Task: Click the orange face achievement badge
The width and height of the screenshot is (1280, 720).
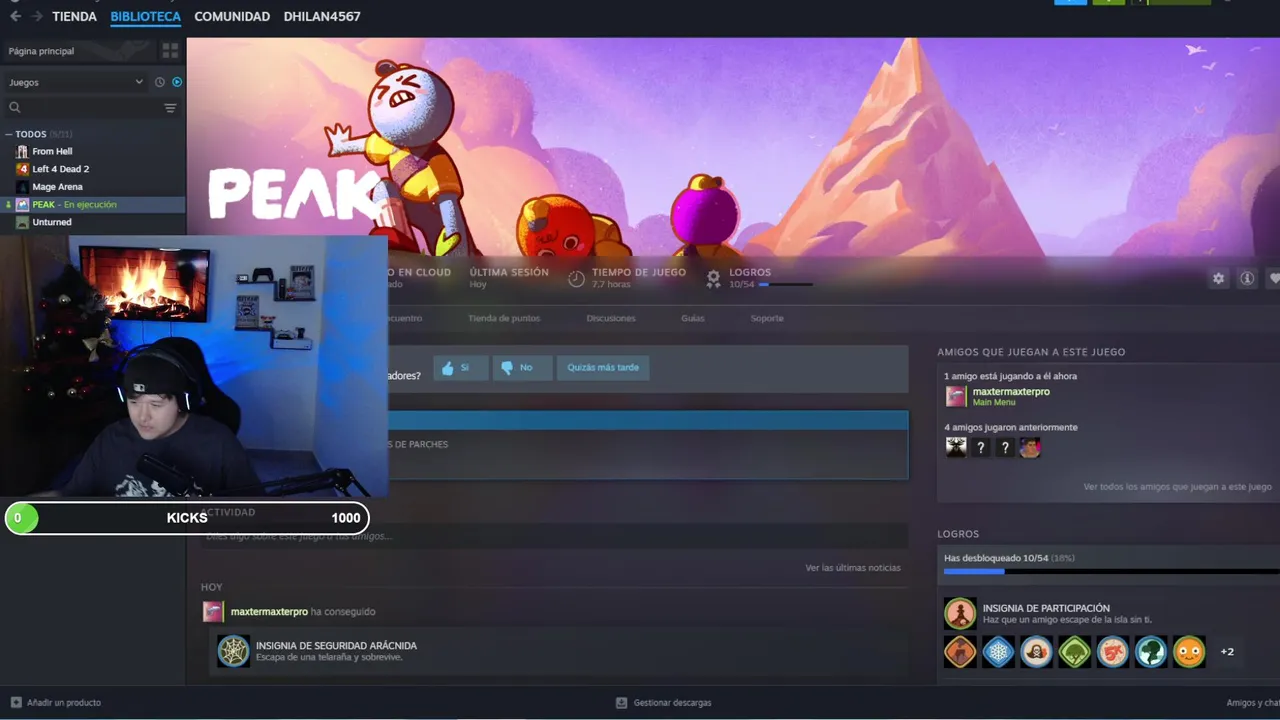Action: [x=1188, y=652]
